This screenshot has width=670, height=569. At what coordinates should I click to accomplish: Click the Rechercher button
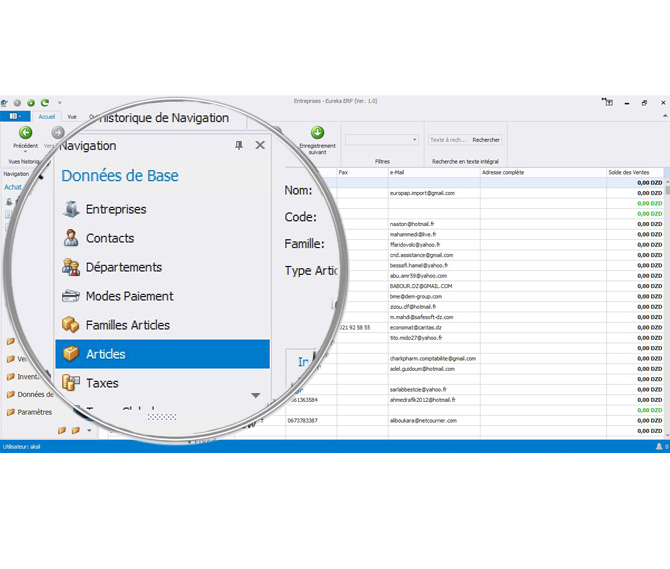486,140
